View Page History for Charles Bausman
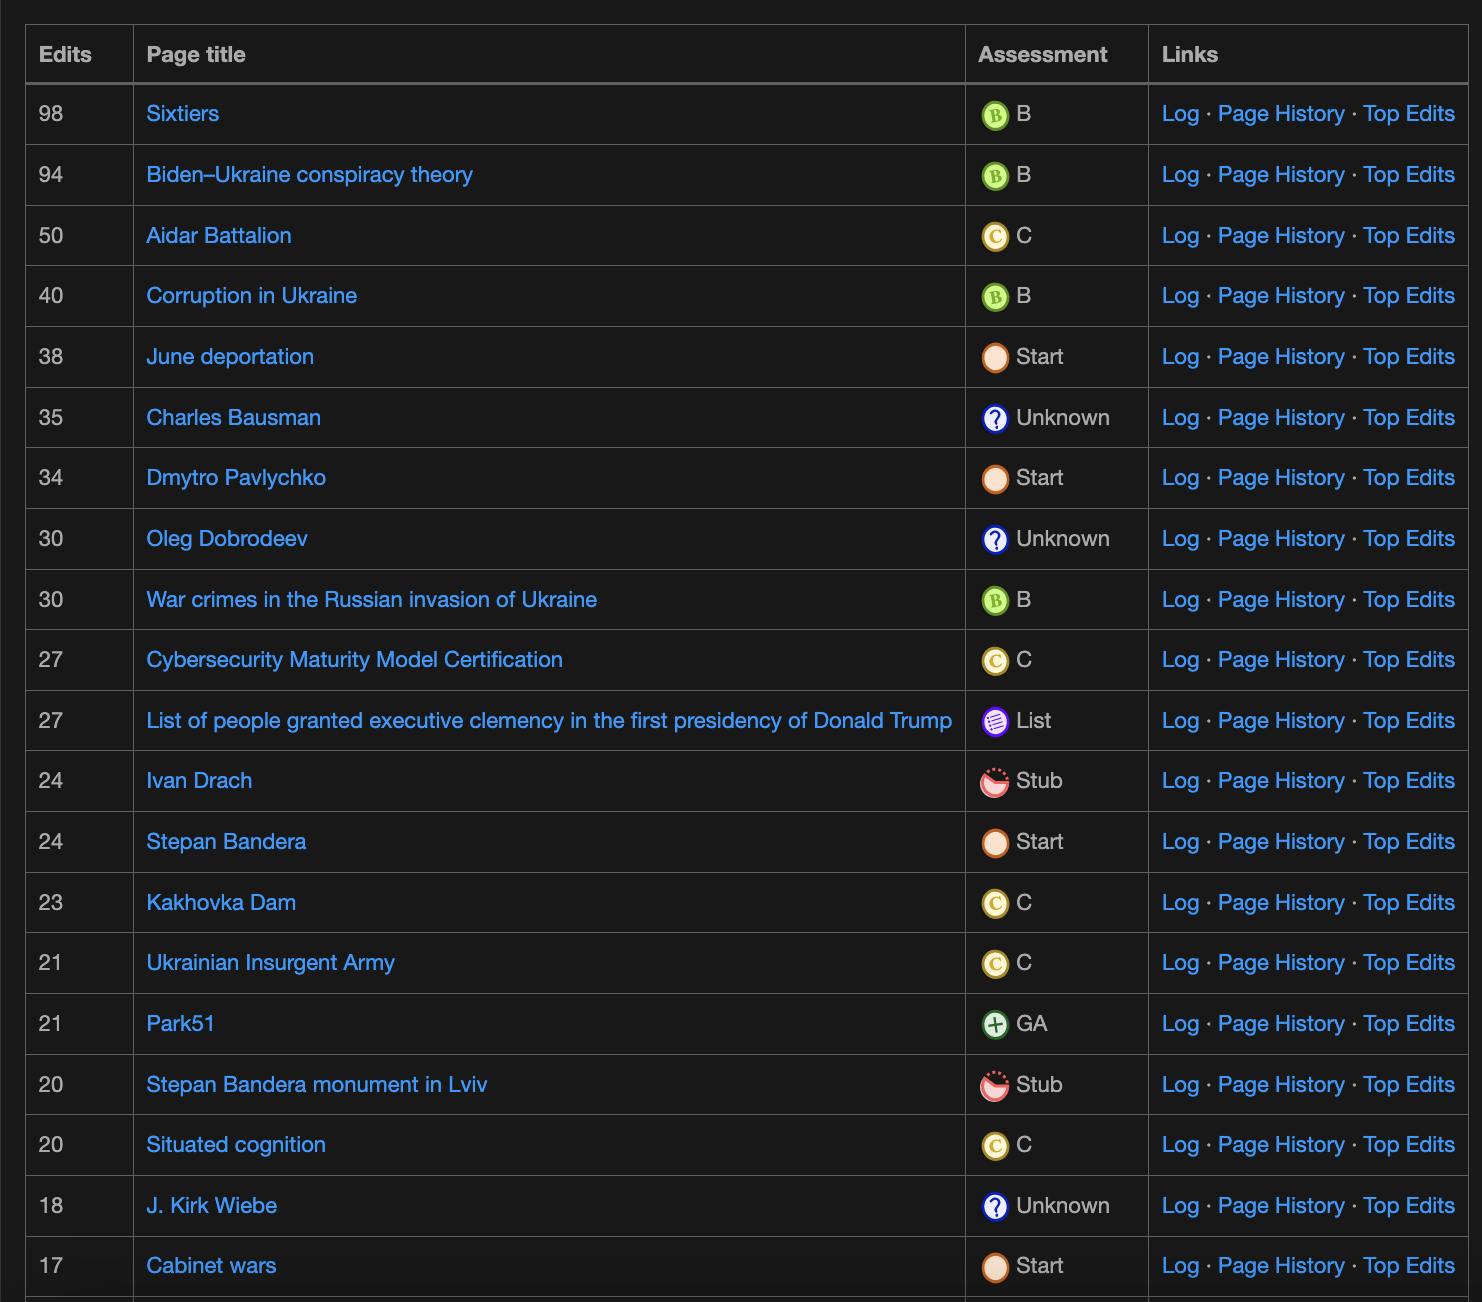 (1281, 418)
